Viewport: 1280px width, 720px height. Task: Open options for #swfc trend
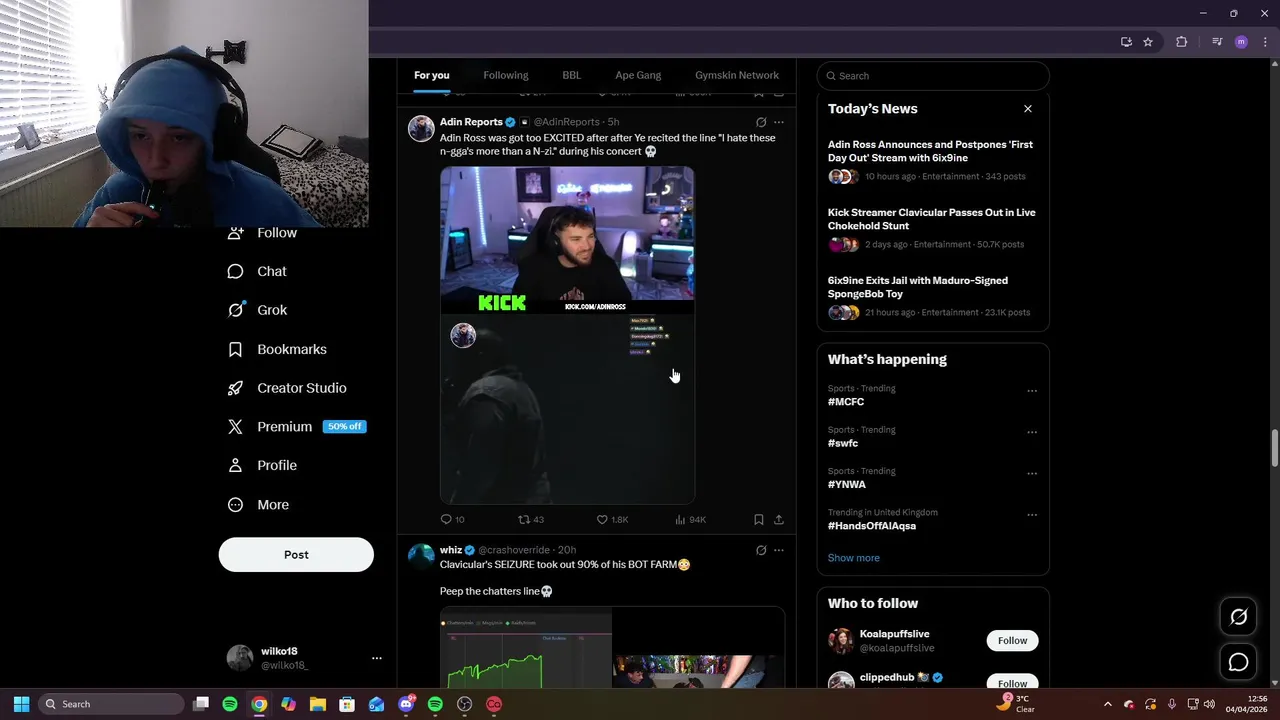[x=1032, y=432]
